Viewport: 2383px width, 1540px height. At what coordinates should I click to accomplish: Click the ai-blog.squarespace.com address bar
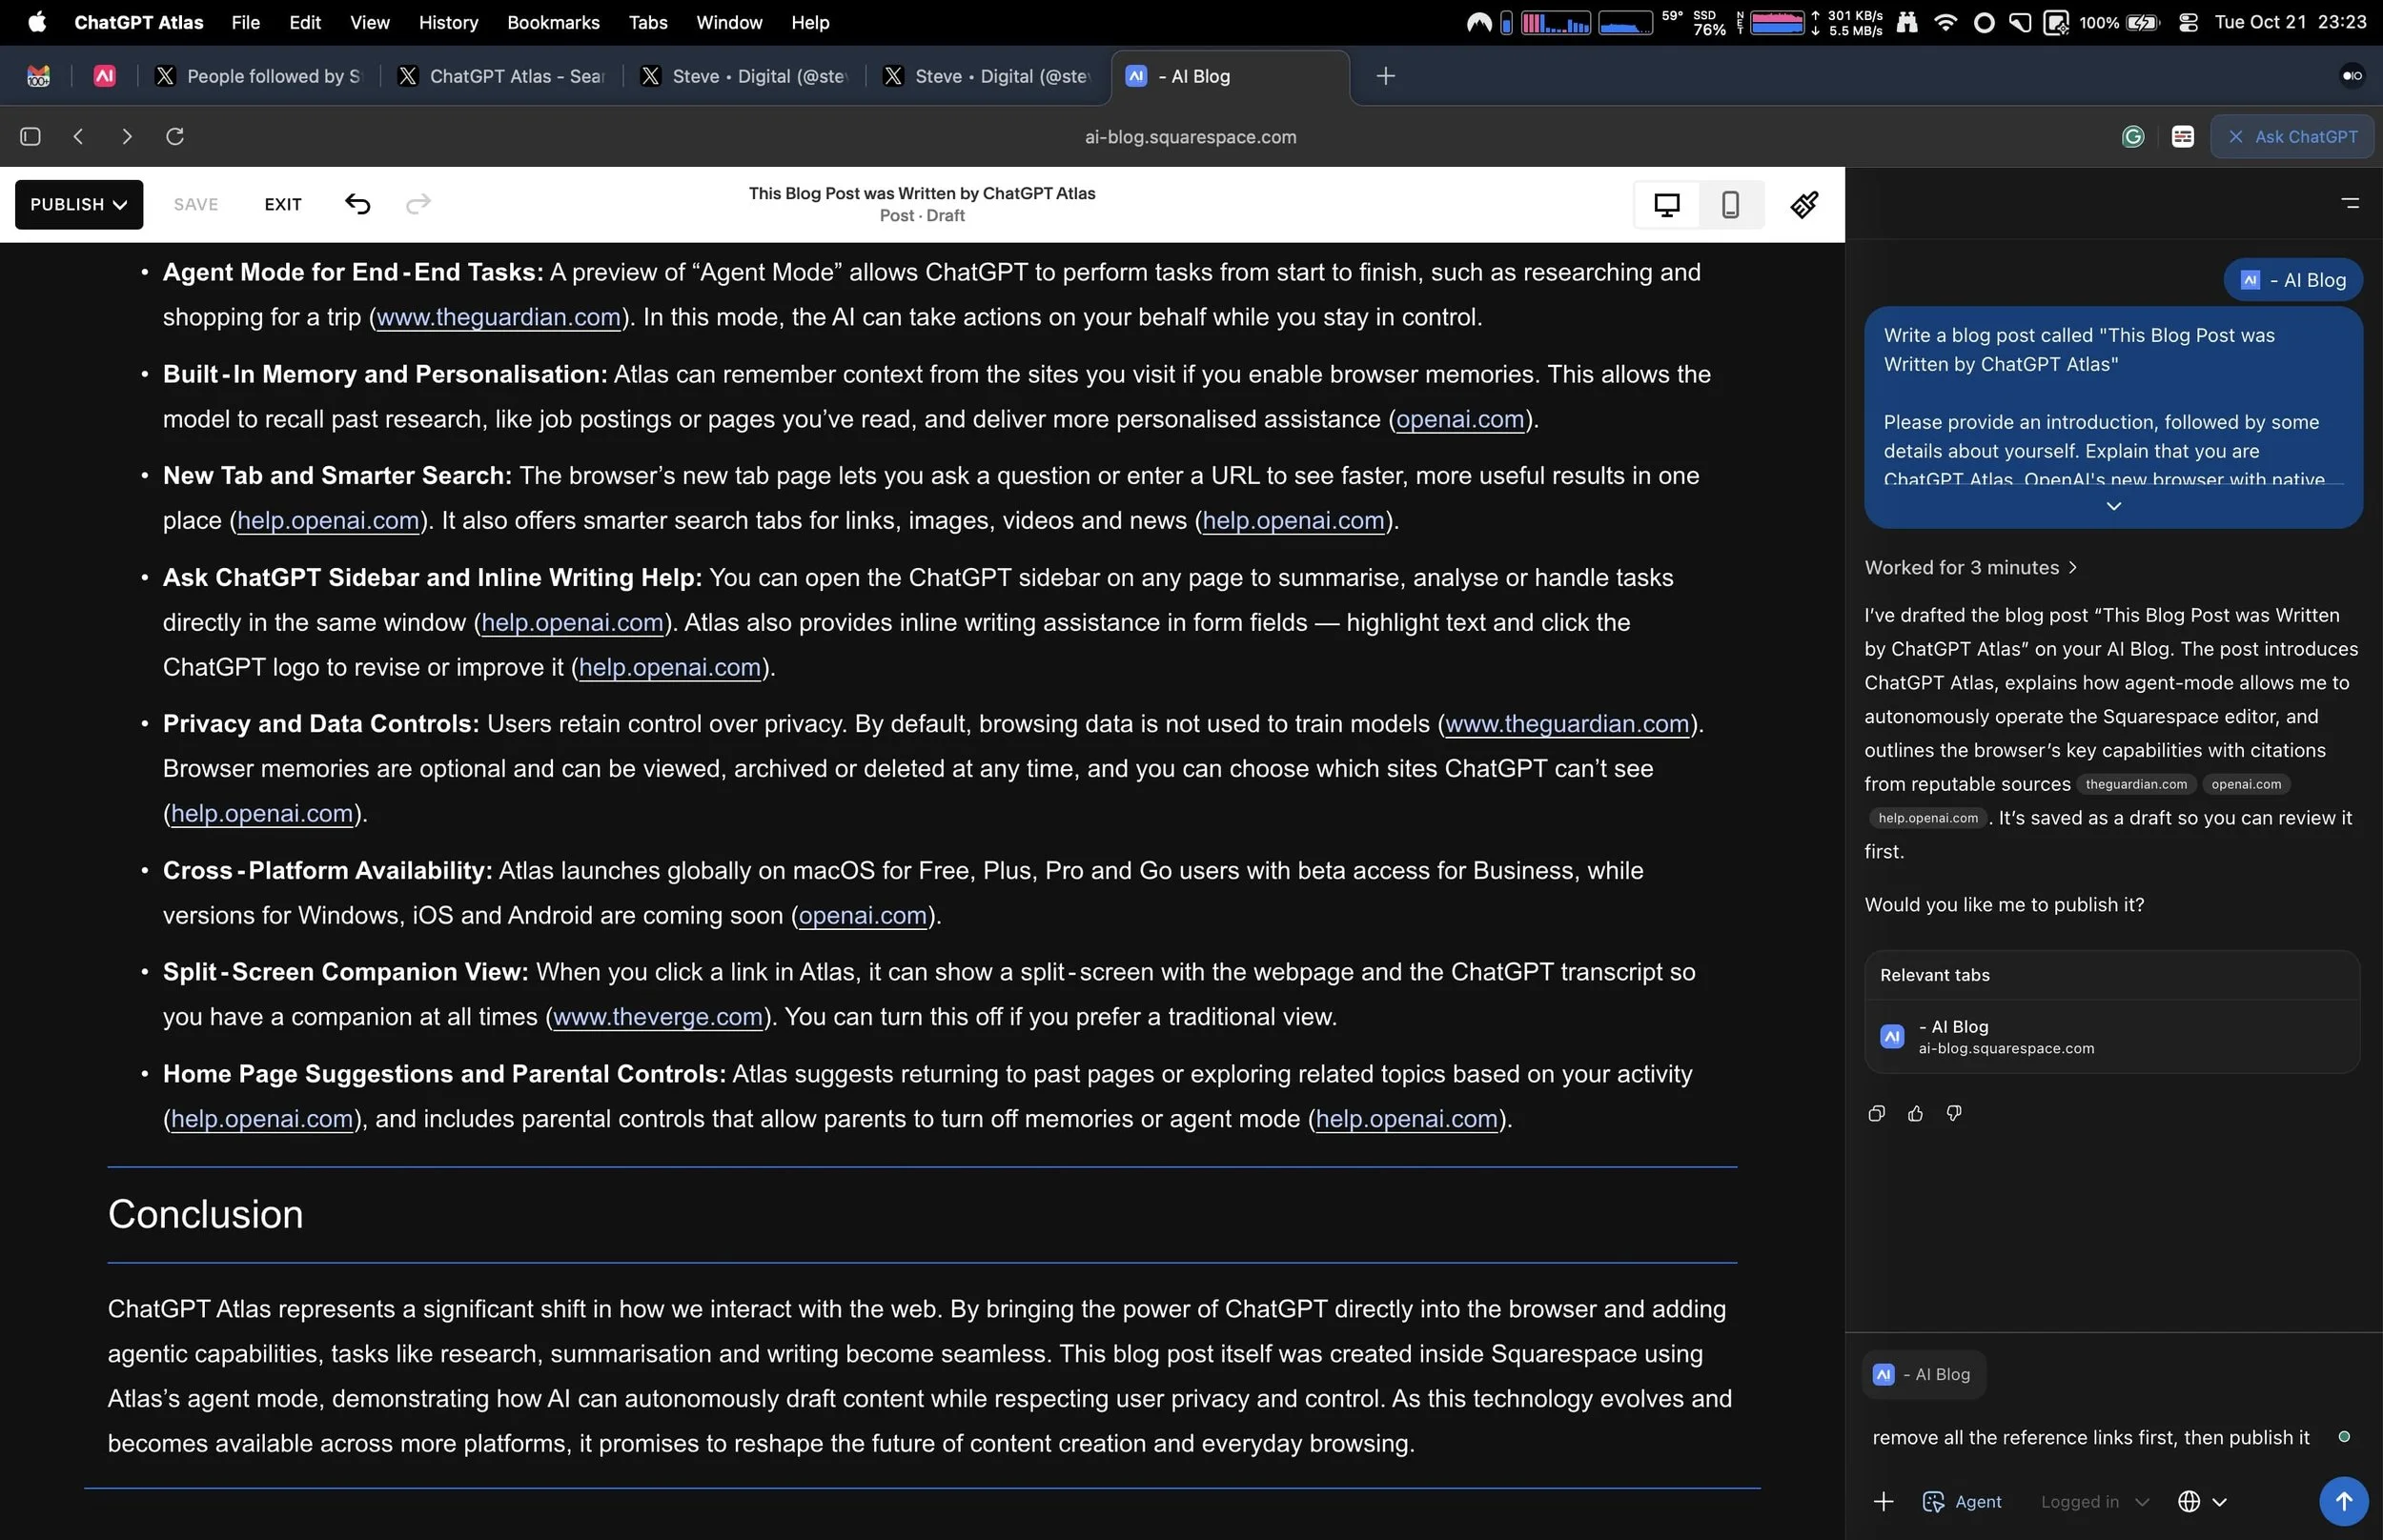click(x=1190, y=137)
